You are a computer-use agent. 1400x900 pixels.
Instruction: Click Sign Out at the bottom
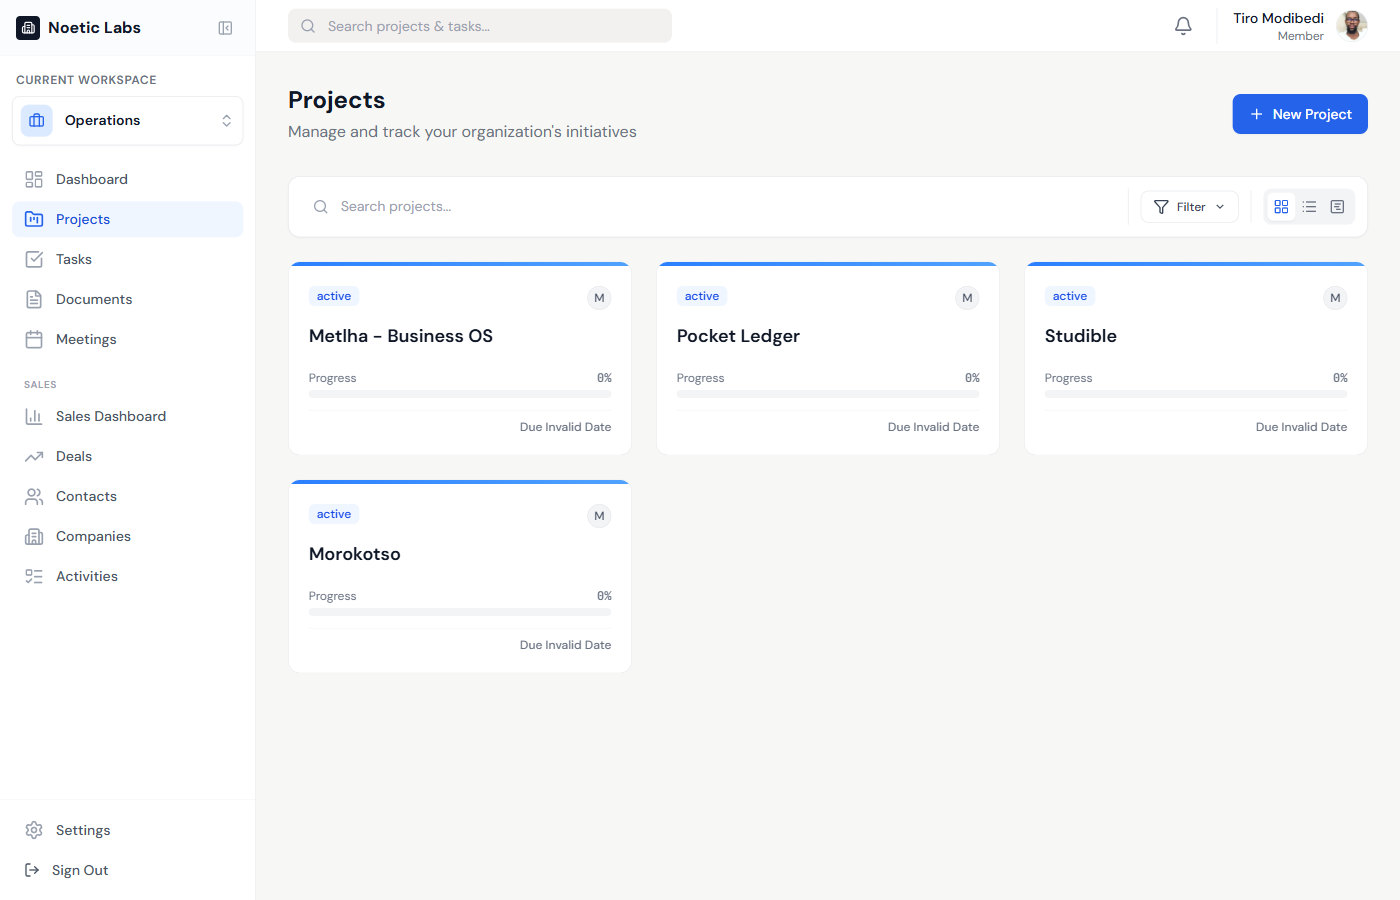80,869
